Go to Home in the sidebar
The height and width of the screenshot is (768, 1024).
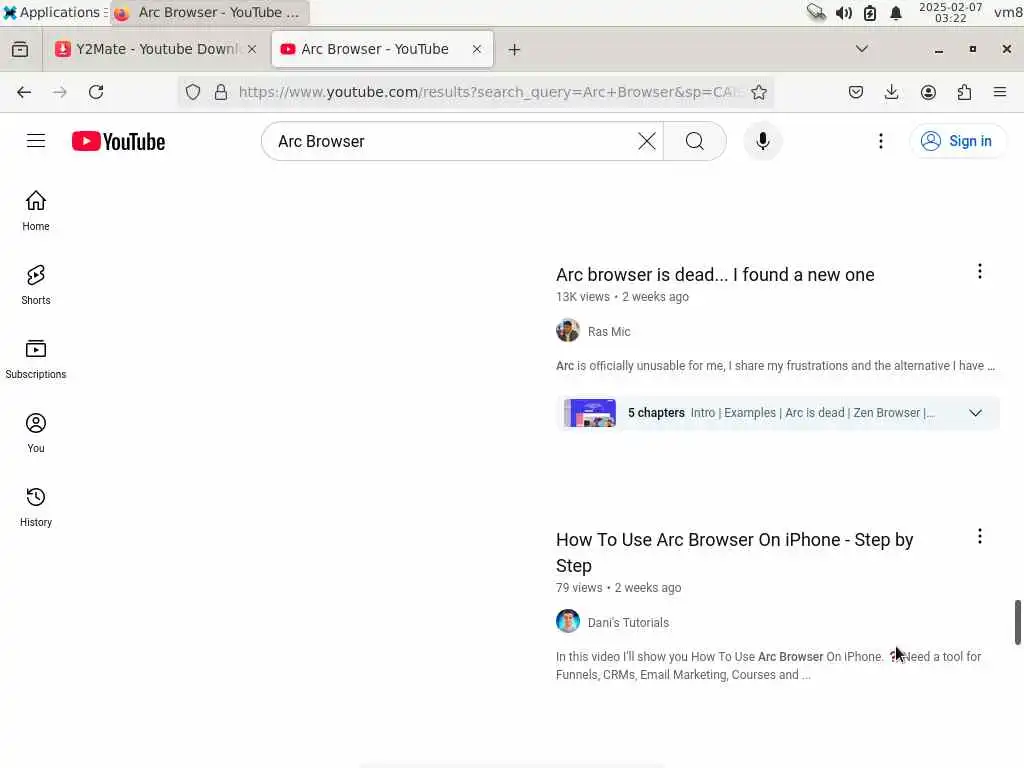pos(36,211)
